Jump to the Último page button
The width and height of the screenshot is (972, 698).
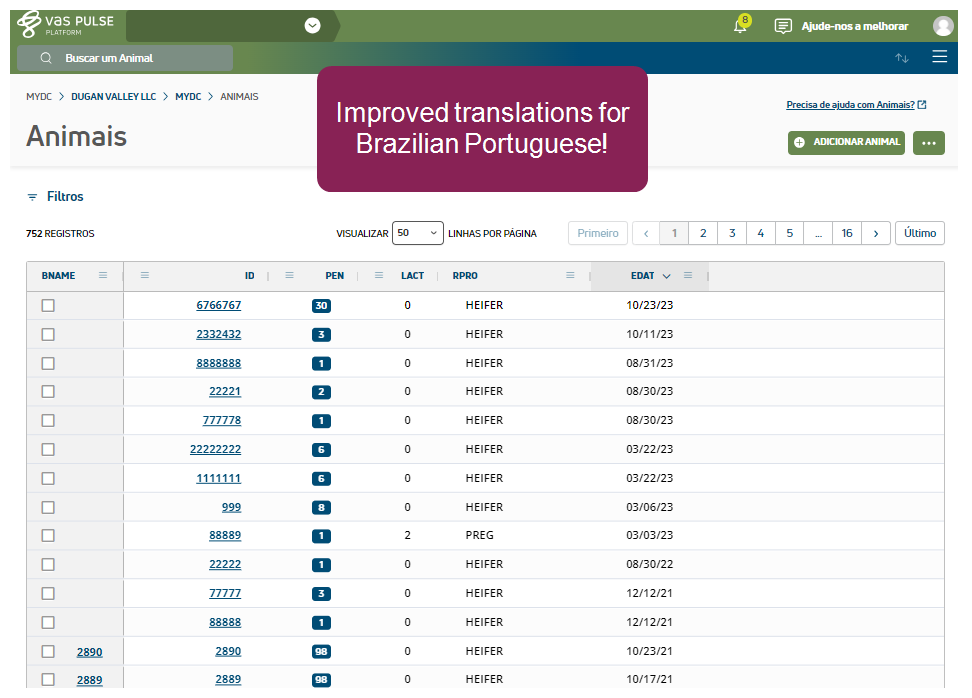pyautogui.click(x=919, y=233)
